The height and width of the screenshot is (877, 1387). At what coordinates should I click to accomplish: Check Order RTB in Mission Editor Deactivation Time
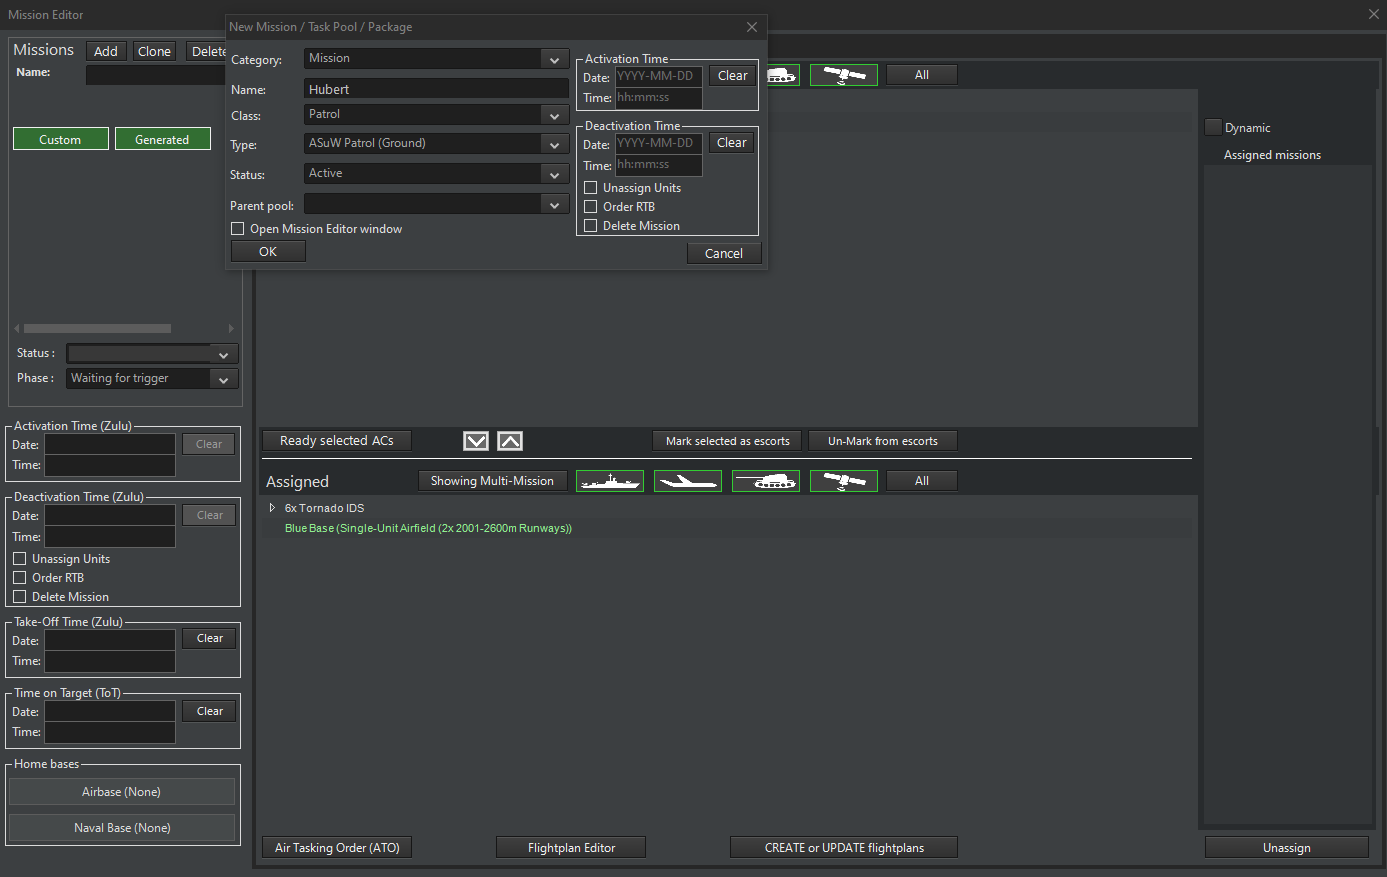click(20, 578)
